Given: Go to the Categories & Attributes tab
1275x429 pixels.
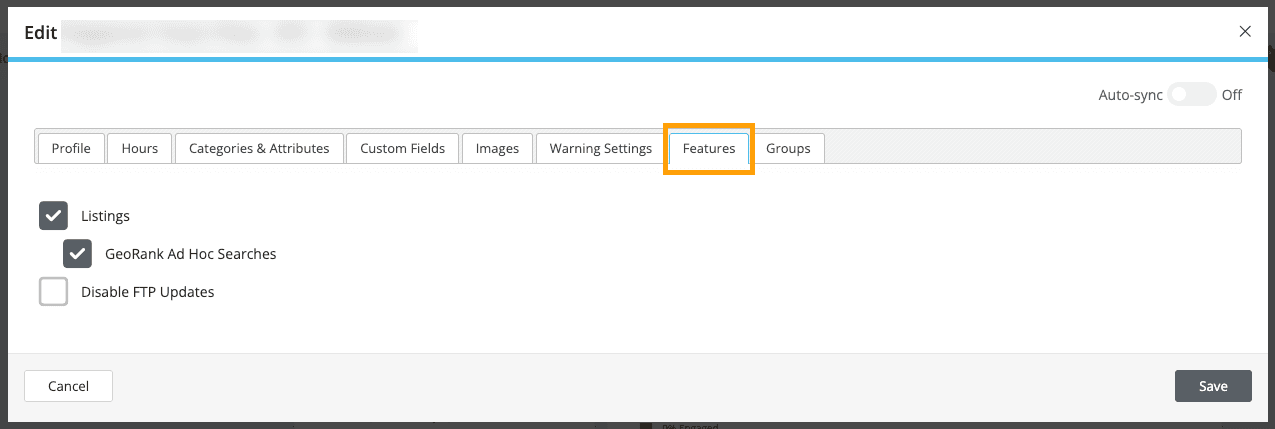Looking at the screenshot, I should [259, 148].
